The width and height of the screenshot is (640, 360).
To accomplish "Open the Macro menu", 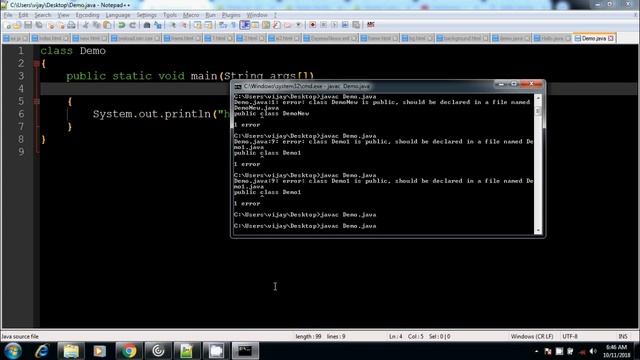I will 191,15.
